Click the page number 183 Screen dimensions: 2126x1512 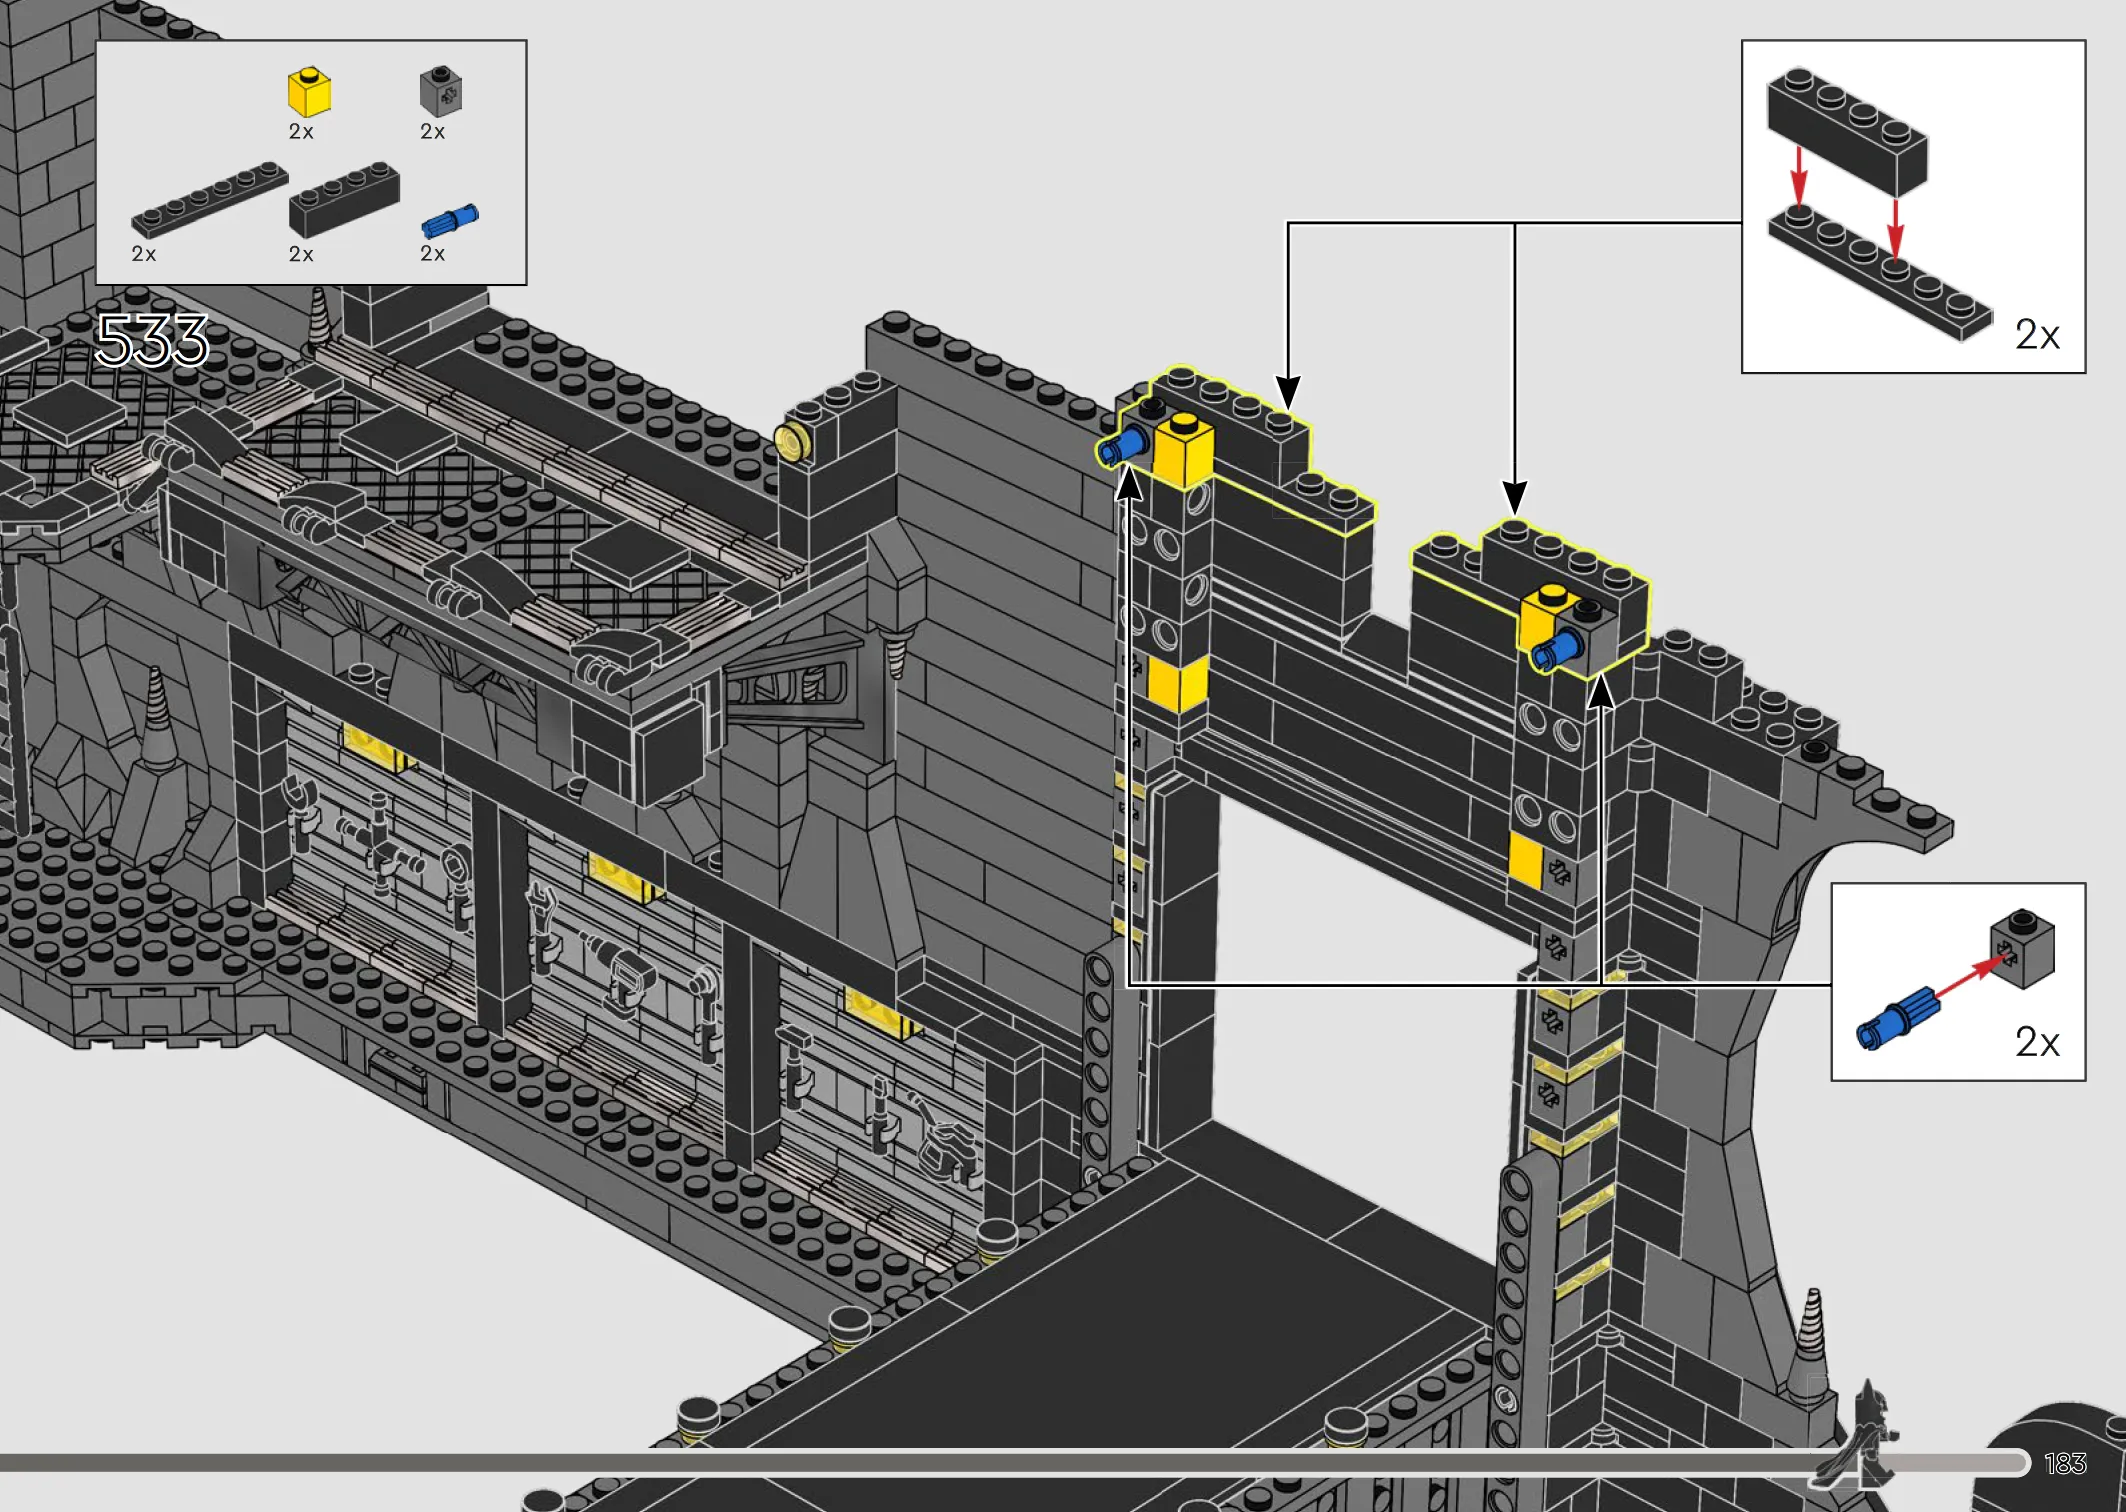[2065, 1464]
